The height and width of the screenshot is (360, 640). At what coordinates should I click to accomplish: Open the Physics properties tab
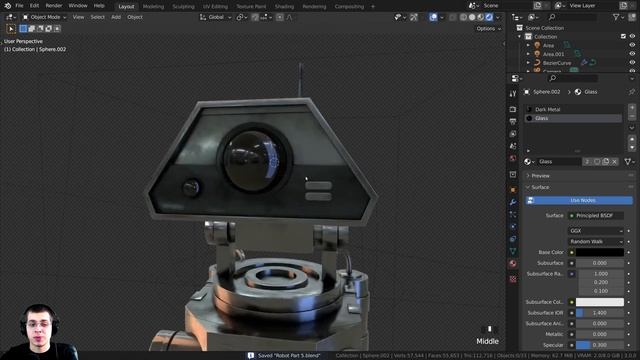513,227
